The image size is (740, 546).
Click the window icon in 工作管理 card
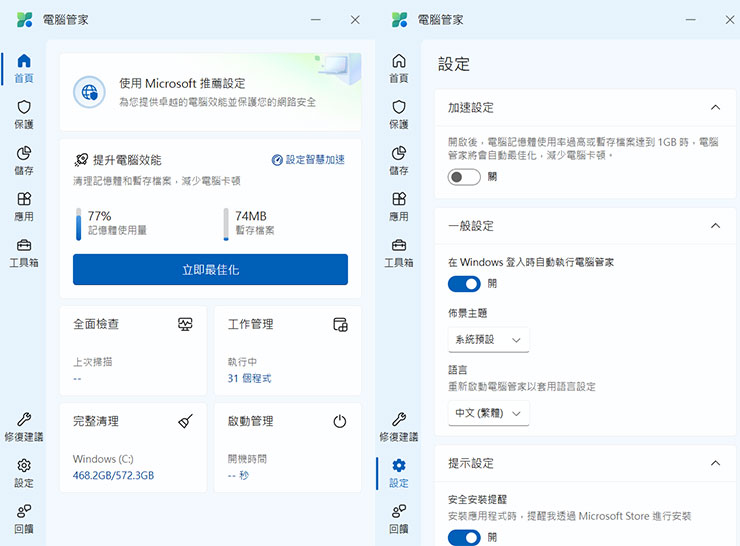(340, 324)
